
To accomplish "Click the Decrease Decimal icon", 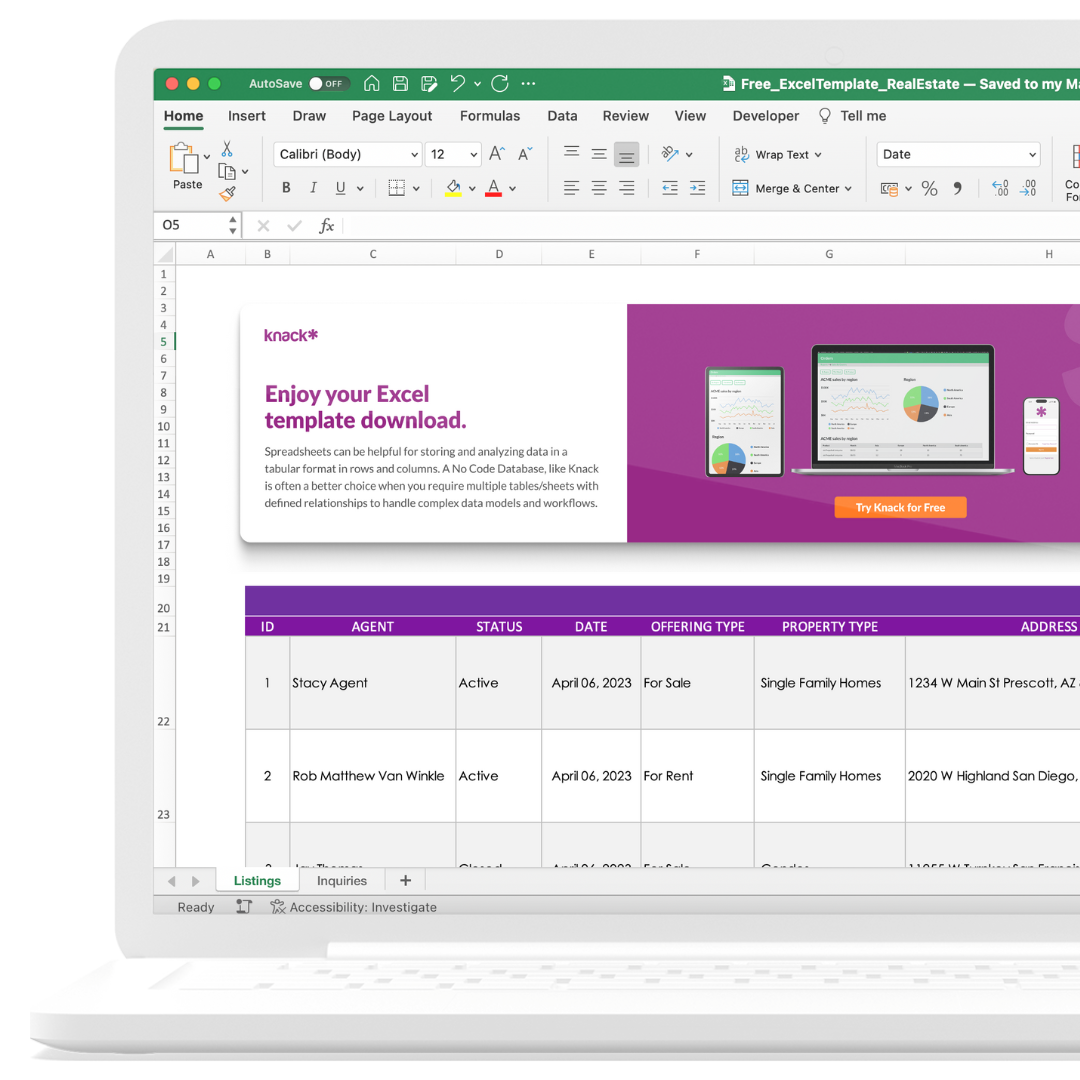I will (x=1027, y=188).
